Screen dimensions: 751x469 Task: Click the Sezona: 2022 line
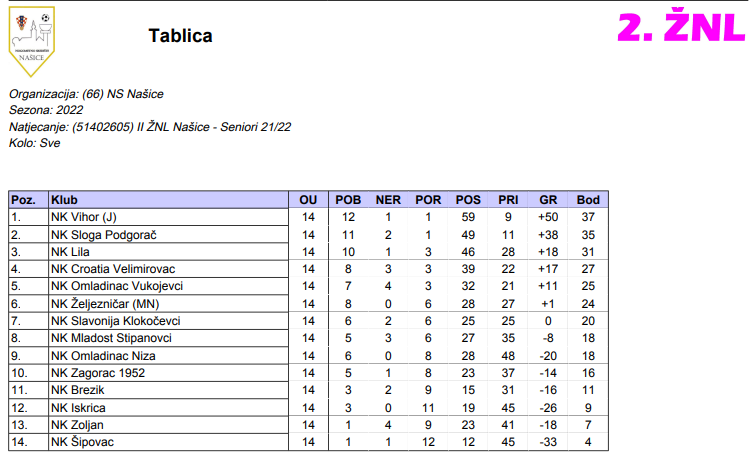pyautogui.click(x=46, y=110)
